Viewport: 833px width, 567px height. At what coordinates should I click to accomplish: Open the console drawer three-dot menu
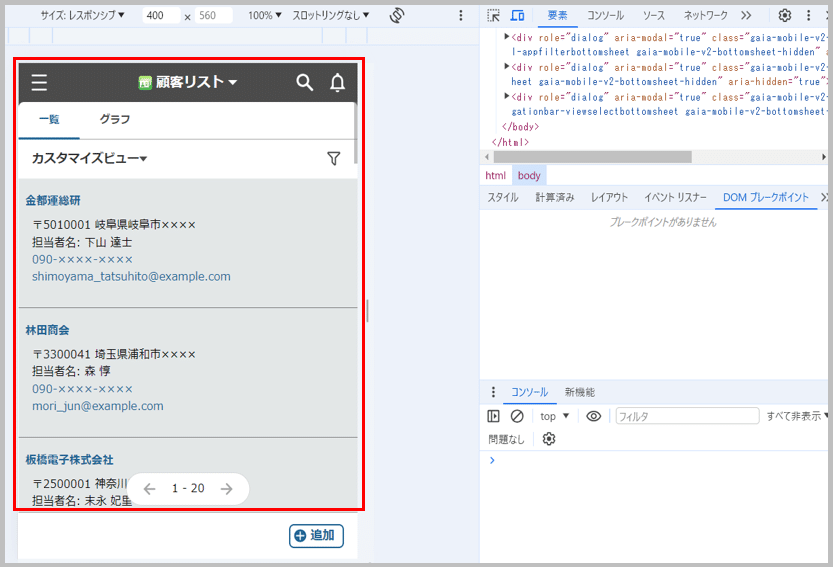(x=493, y=392)
